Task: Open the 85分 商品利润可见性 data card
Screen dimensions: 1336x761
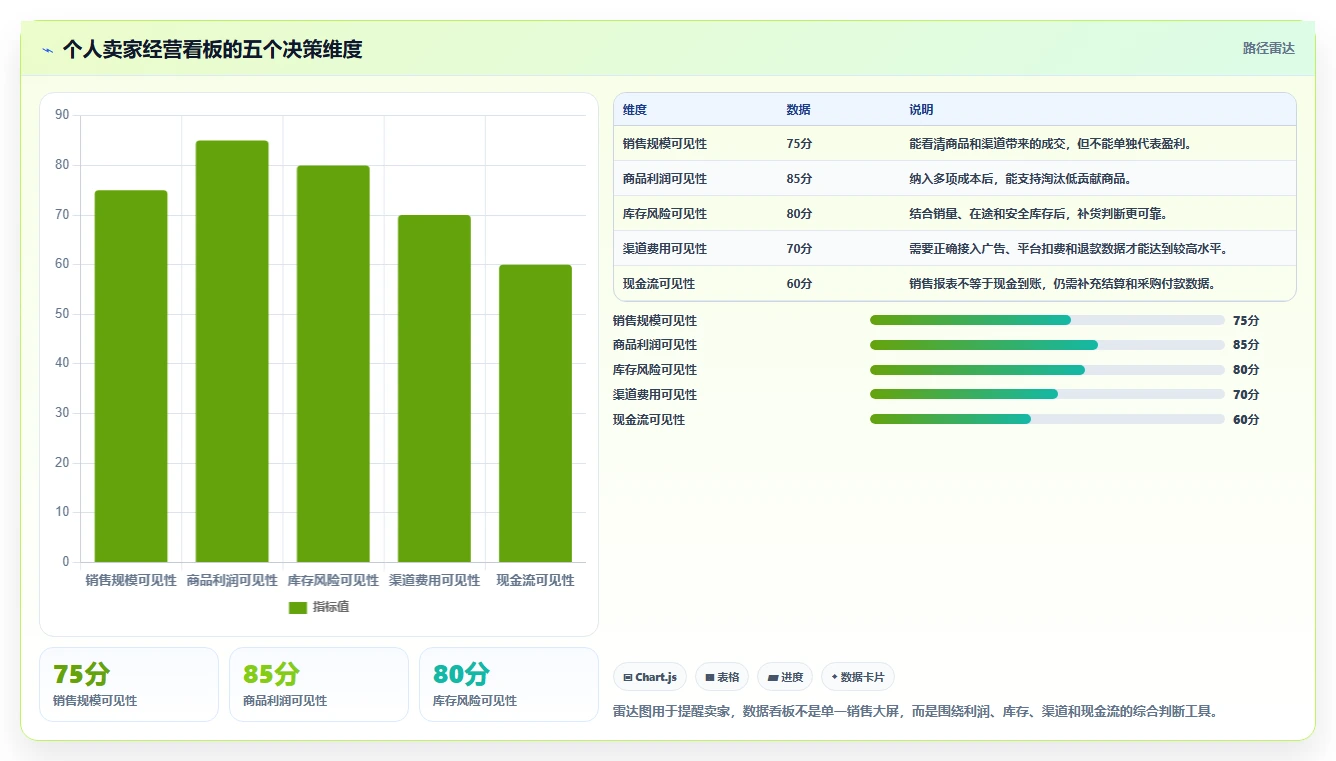Action: point(319,684)
